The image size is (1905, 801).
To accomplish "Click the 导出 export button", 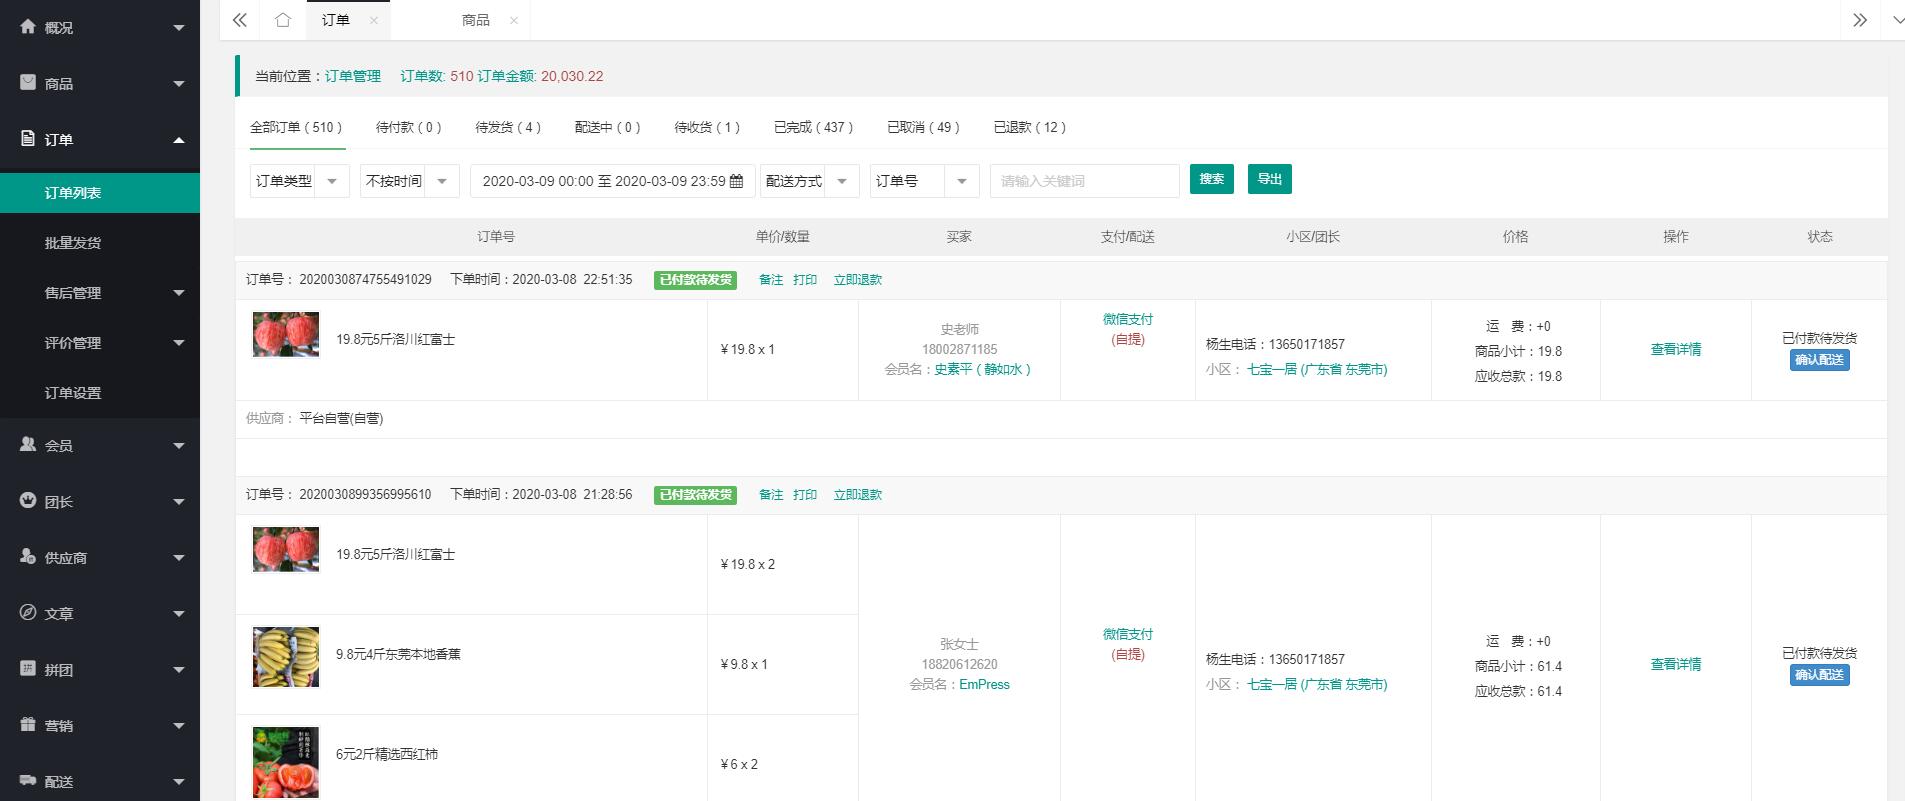I will (x=1269, y=179).
